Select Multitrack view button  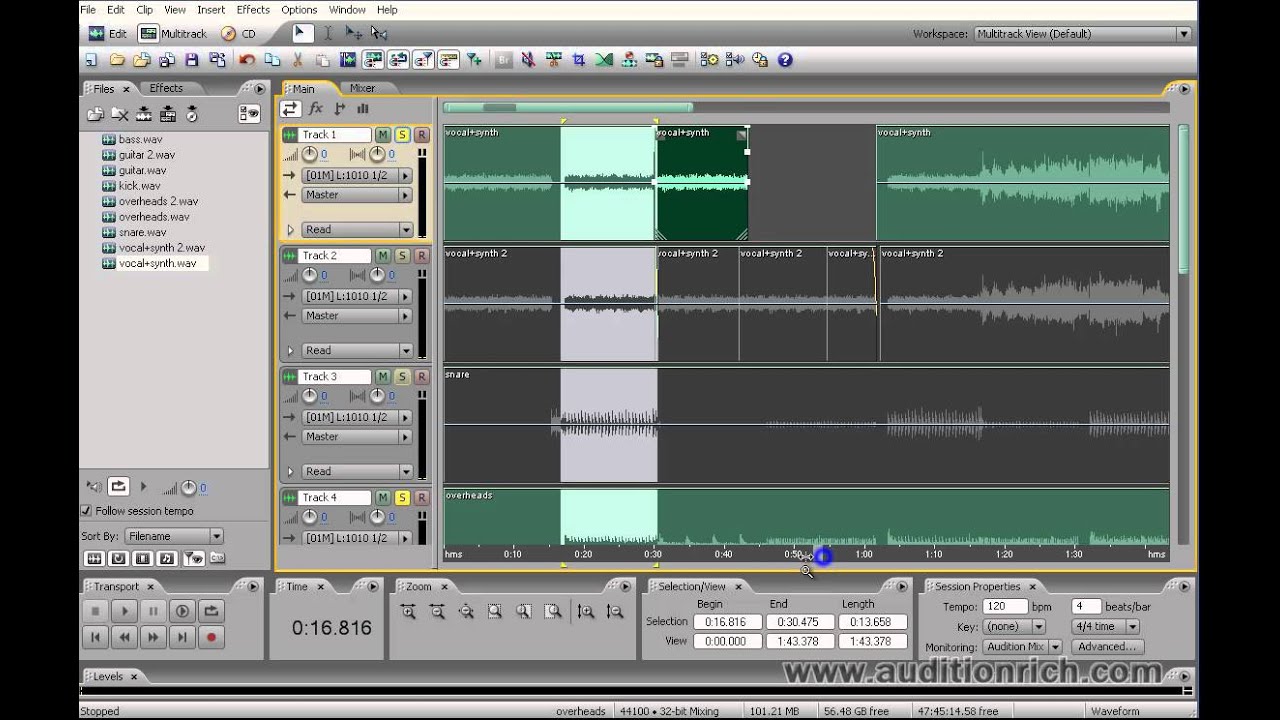(175, 33)
